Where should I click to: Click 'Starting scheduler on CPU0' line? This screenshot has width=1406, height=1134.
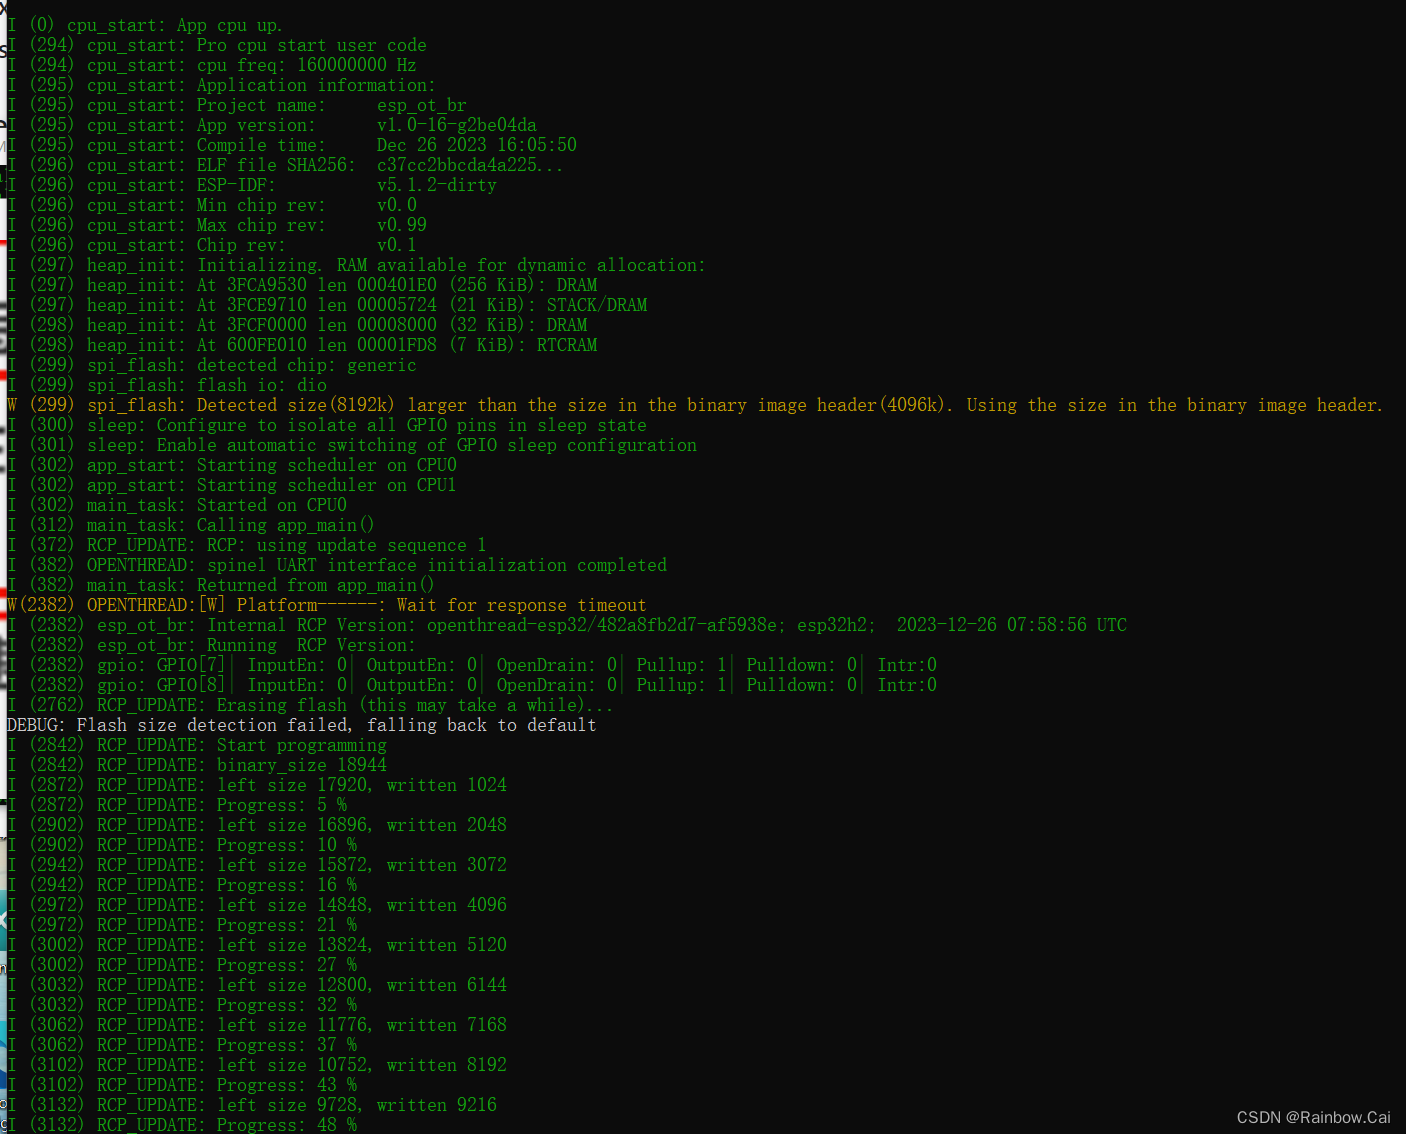pos(232,465)
